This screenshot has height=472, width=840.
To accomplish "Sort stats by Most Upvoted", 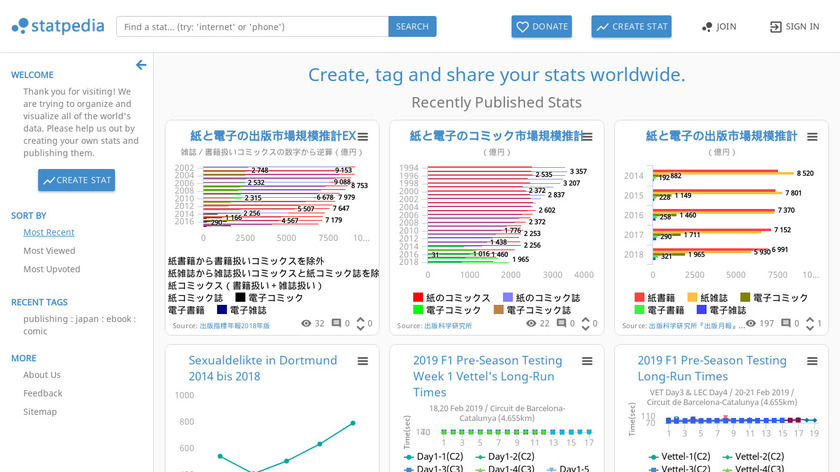I will [x=52, y=269].
